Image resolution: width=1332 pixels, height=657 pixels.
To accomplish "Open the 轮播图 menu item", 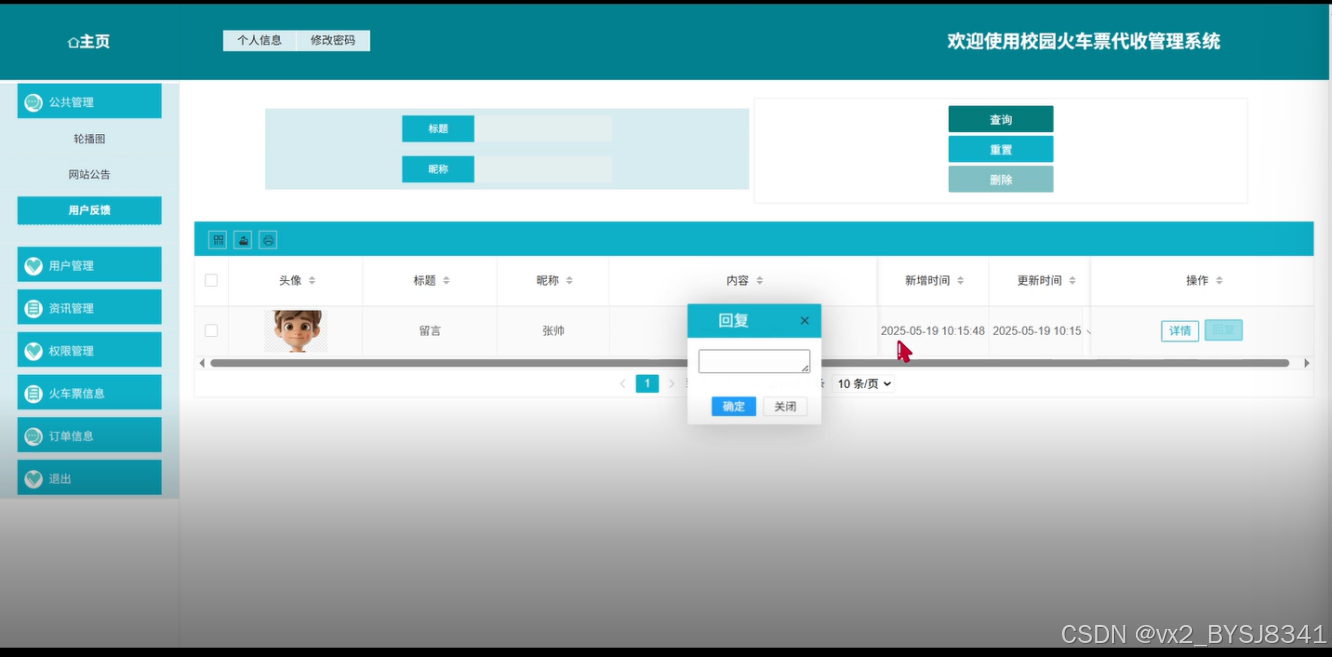I will [x=89, y=139].
